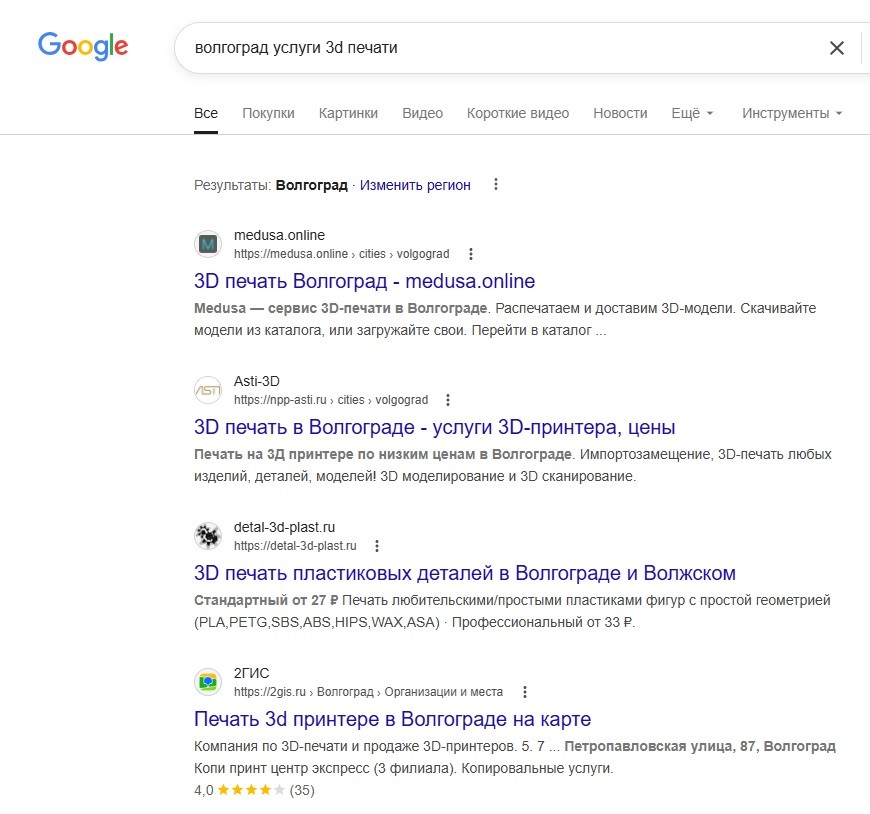Select the Новости tab
This screenshot has height=814, width=870.
coord(620,113)
